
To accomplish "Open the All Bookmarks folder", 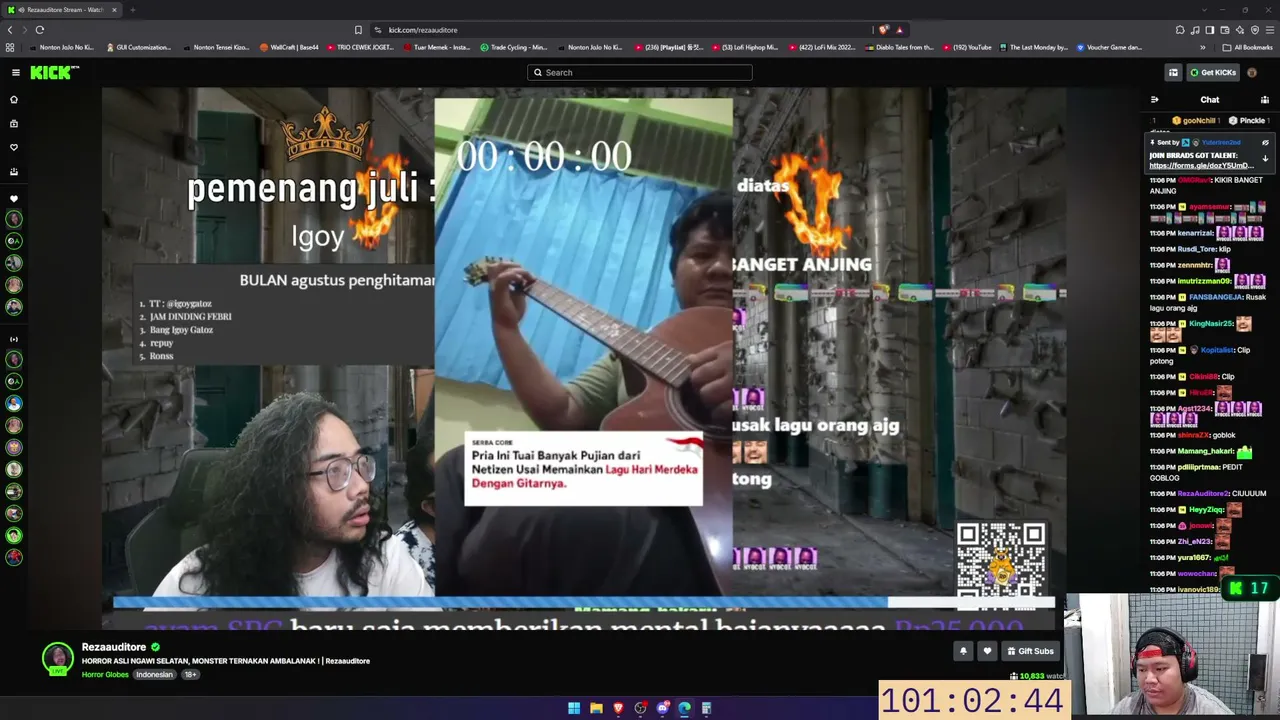I will click(1247, 47).
